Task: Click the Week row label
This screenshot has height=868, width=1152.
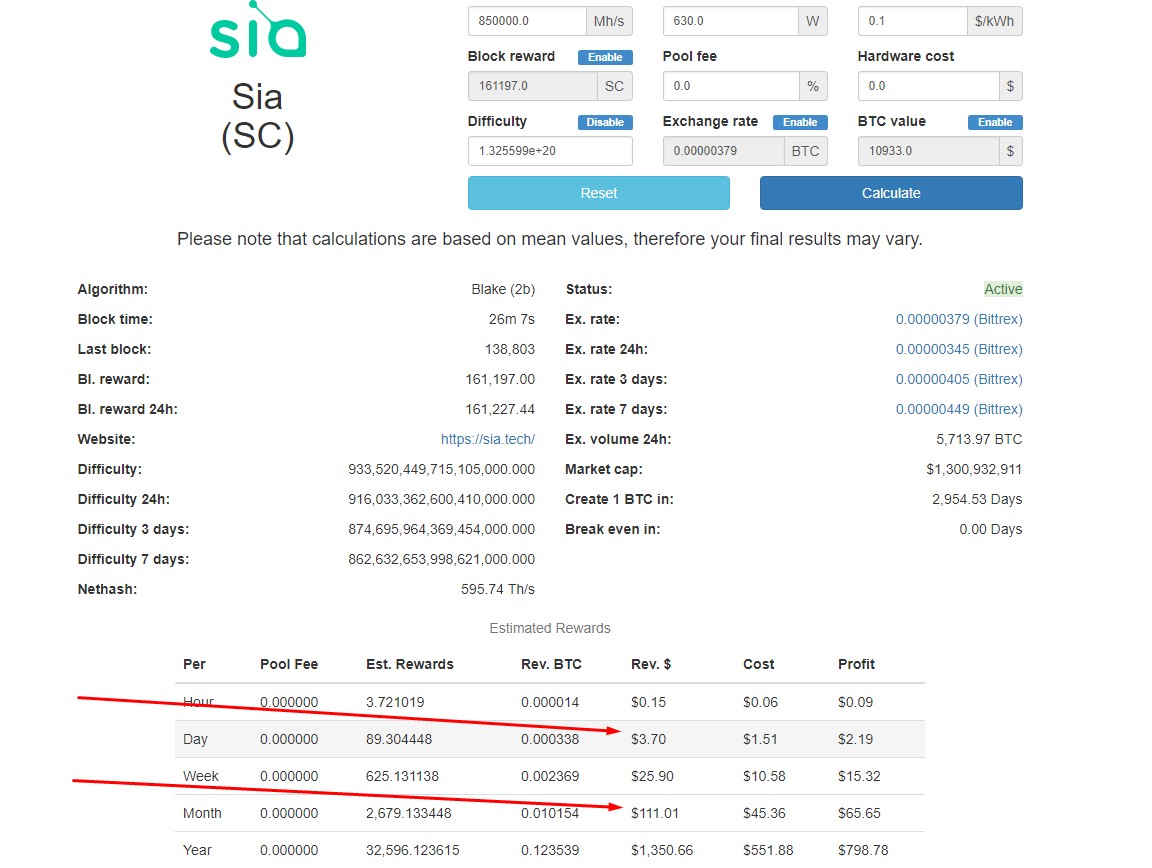Action: (x=201, y=776)
